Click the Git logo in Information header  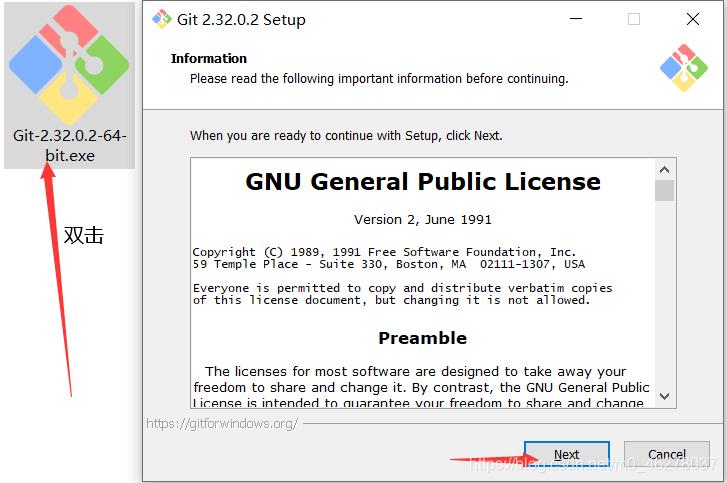[x=684, y=68]
